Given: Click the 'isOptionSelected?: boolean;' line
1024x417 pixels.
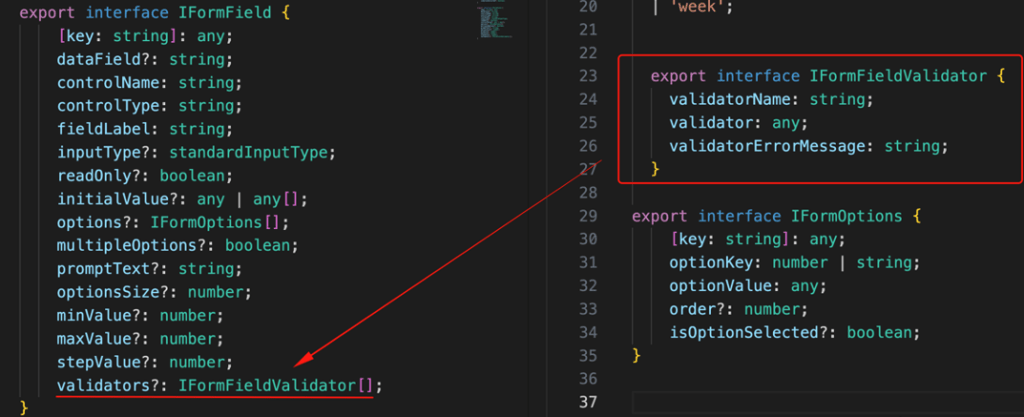Looking at the screenshot, I should (795, 333).
